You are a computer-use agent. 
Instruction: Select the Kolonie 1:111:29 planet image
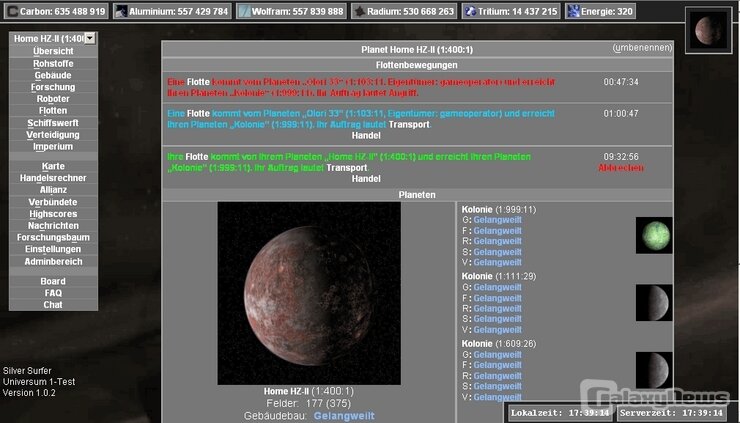(654, 302)
